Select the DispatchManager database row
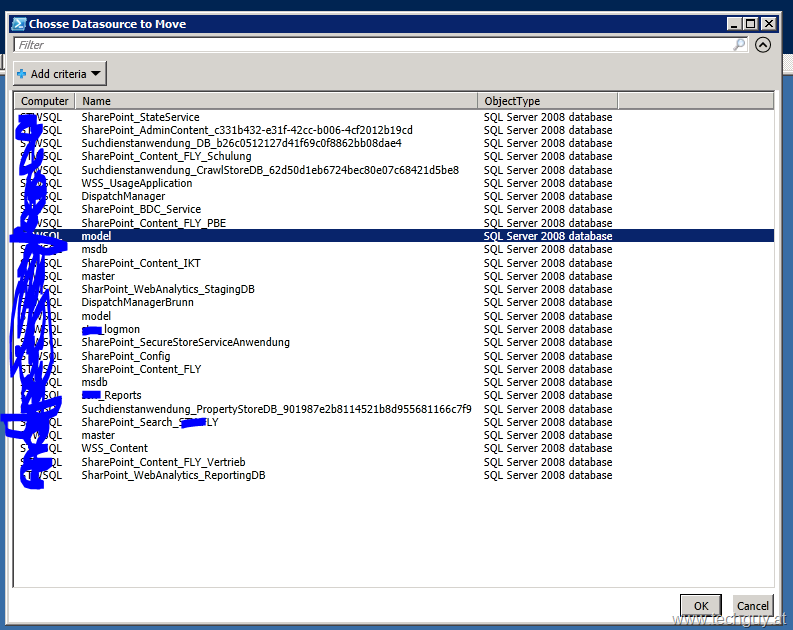The image size is (793, 630). pos(123,196)
